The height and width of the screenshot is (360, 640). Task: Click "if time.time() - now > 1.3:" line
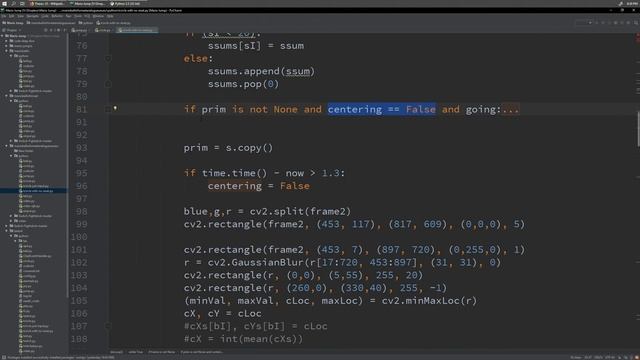tap(264, 173)
